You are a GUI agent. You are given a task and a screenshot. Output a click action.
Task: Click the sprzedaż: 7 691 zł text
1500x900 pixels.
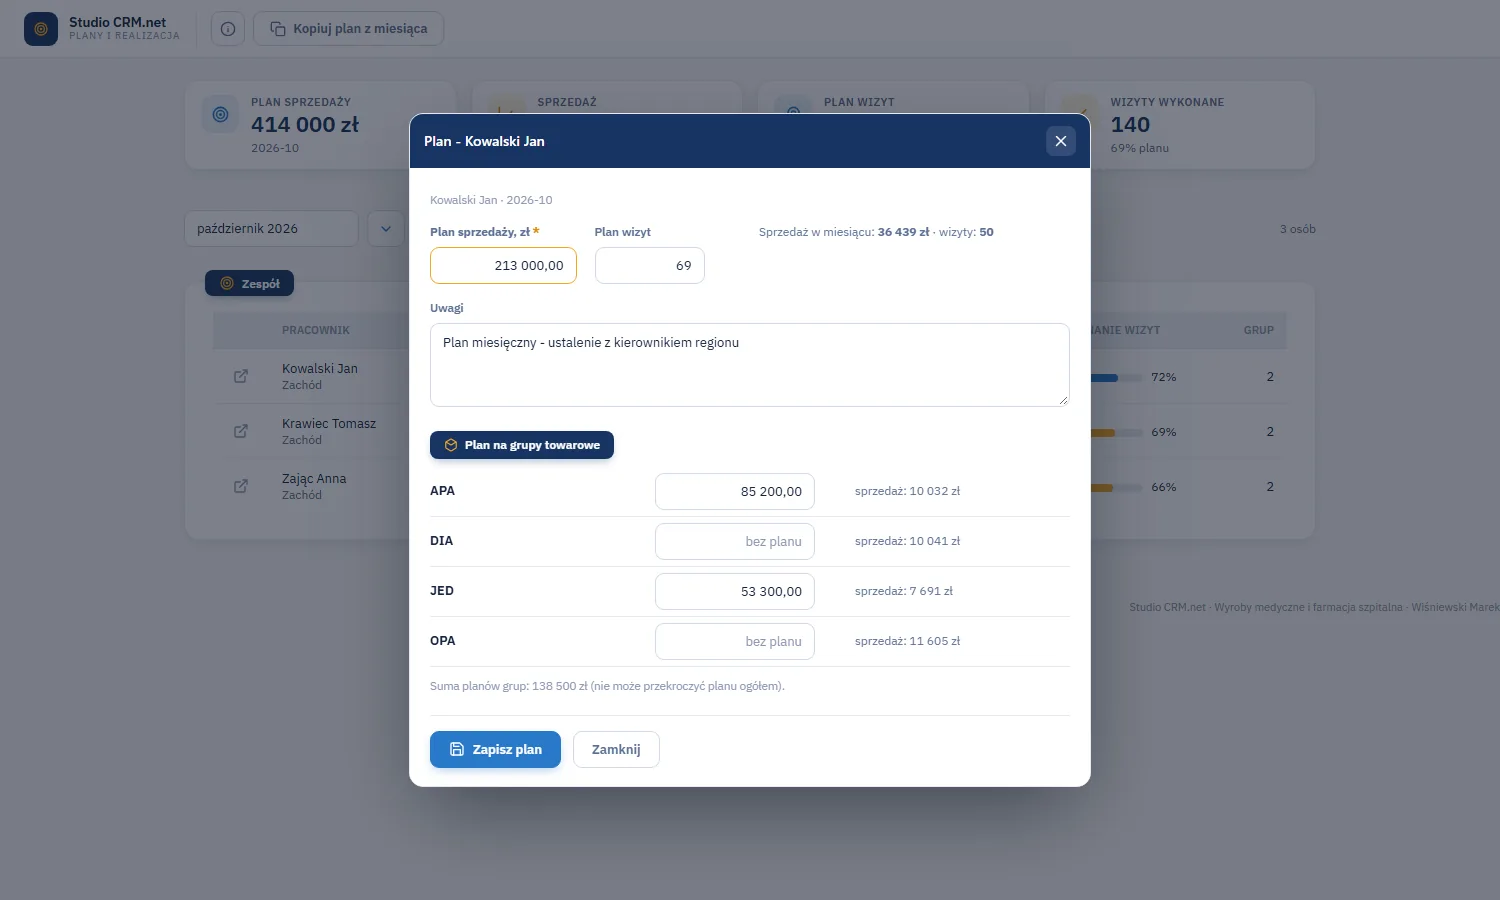(x=904, y=592)
